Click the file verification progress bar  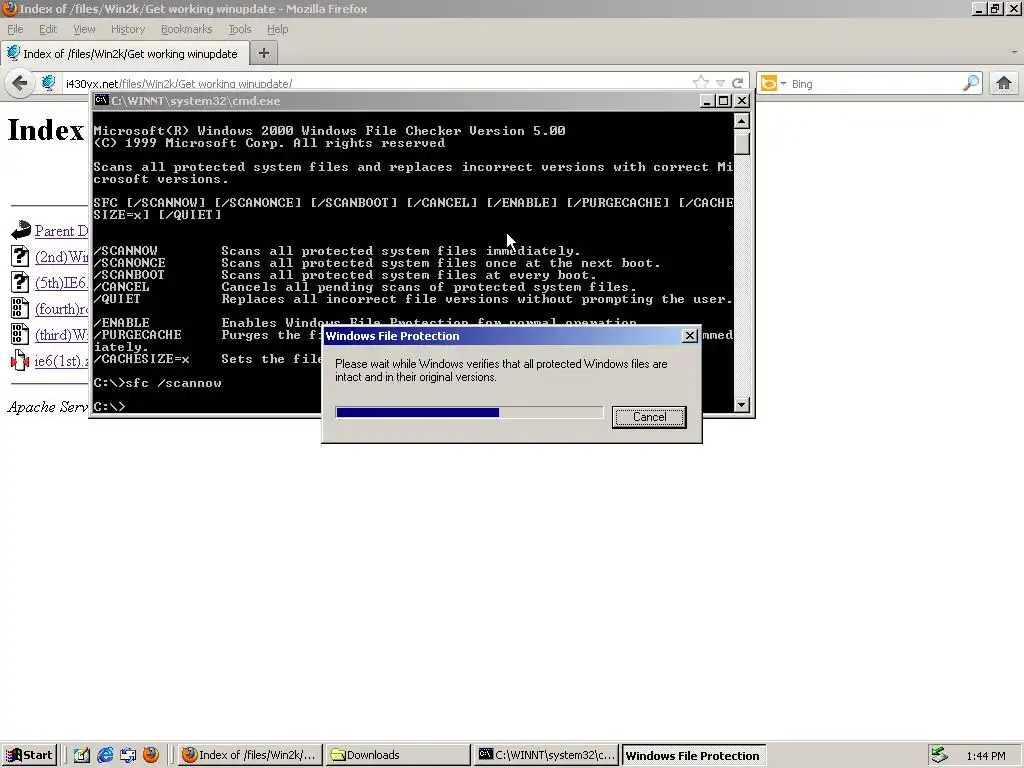pyautogui.click(x=469, y=412)
